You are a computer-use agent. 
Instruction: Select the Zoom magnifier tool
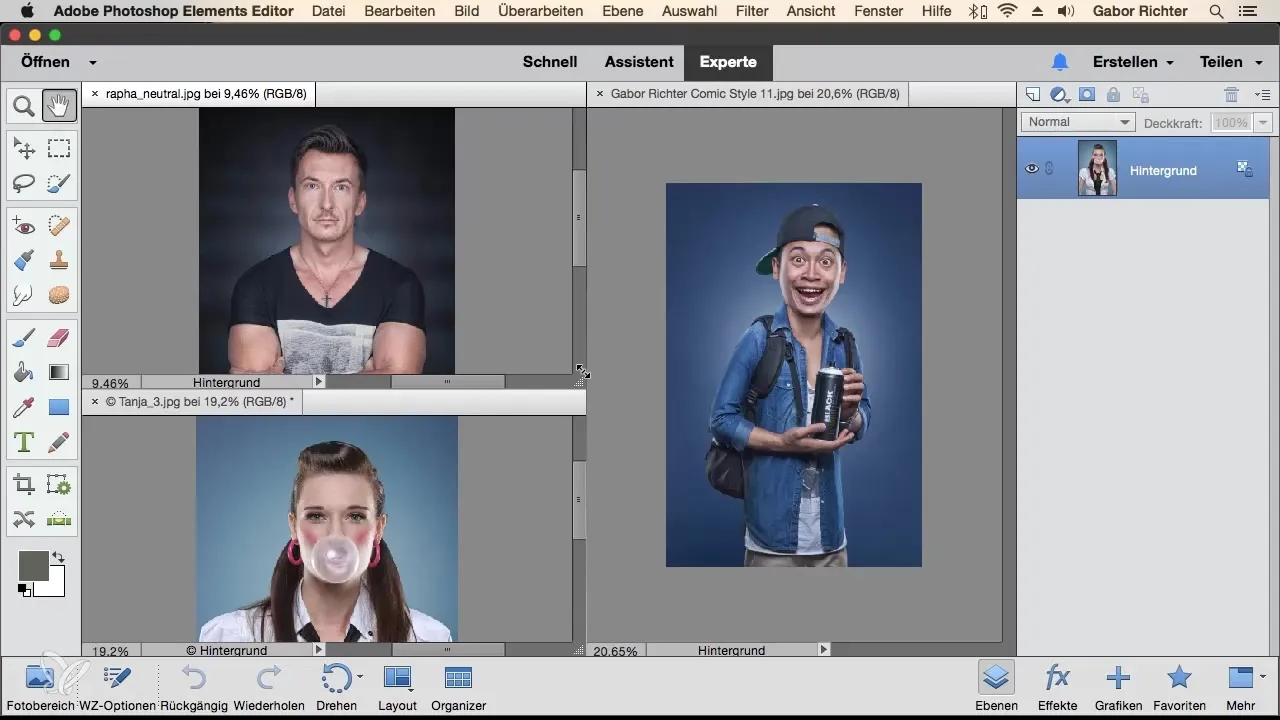[24, 105]
